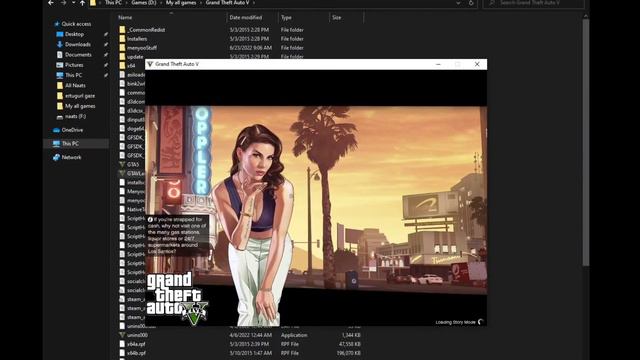
Task: Open 'ertugurl gaze' folder in the sidebar
Action: [80, 96]
